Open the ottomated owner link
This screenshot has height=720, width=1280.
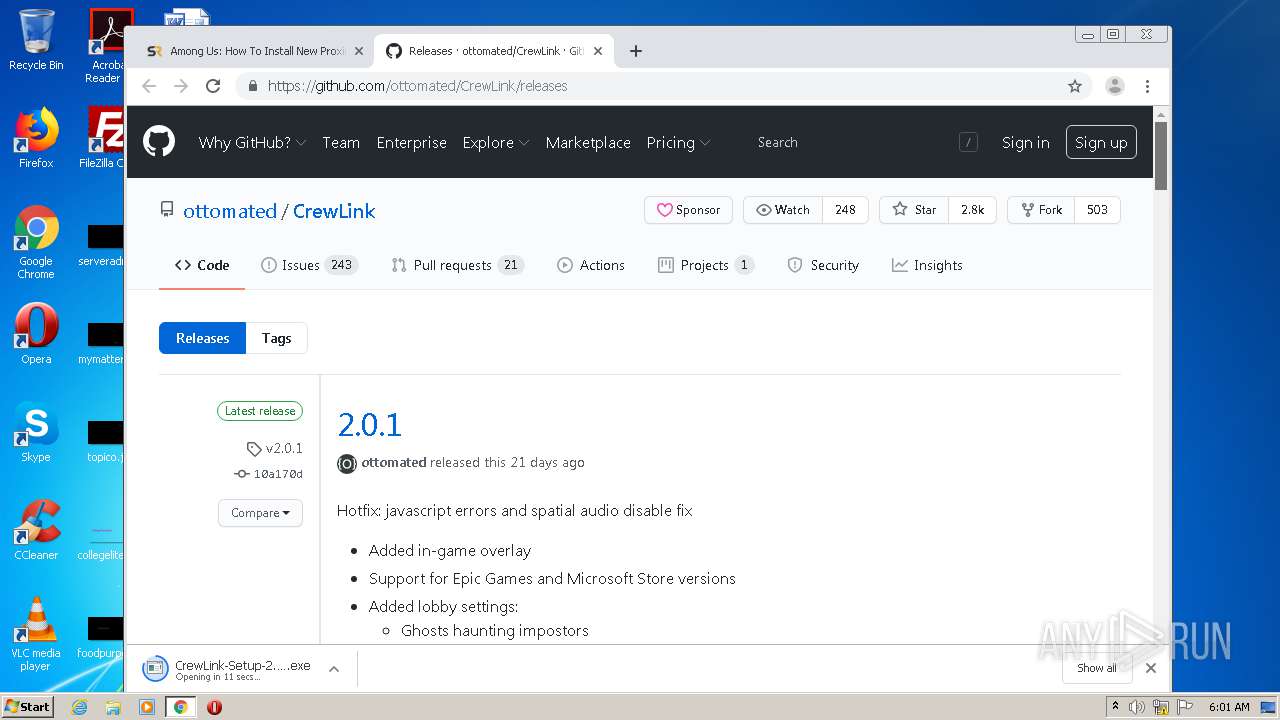(x=230, y=211)
